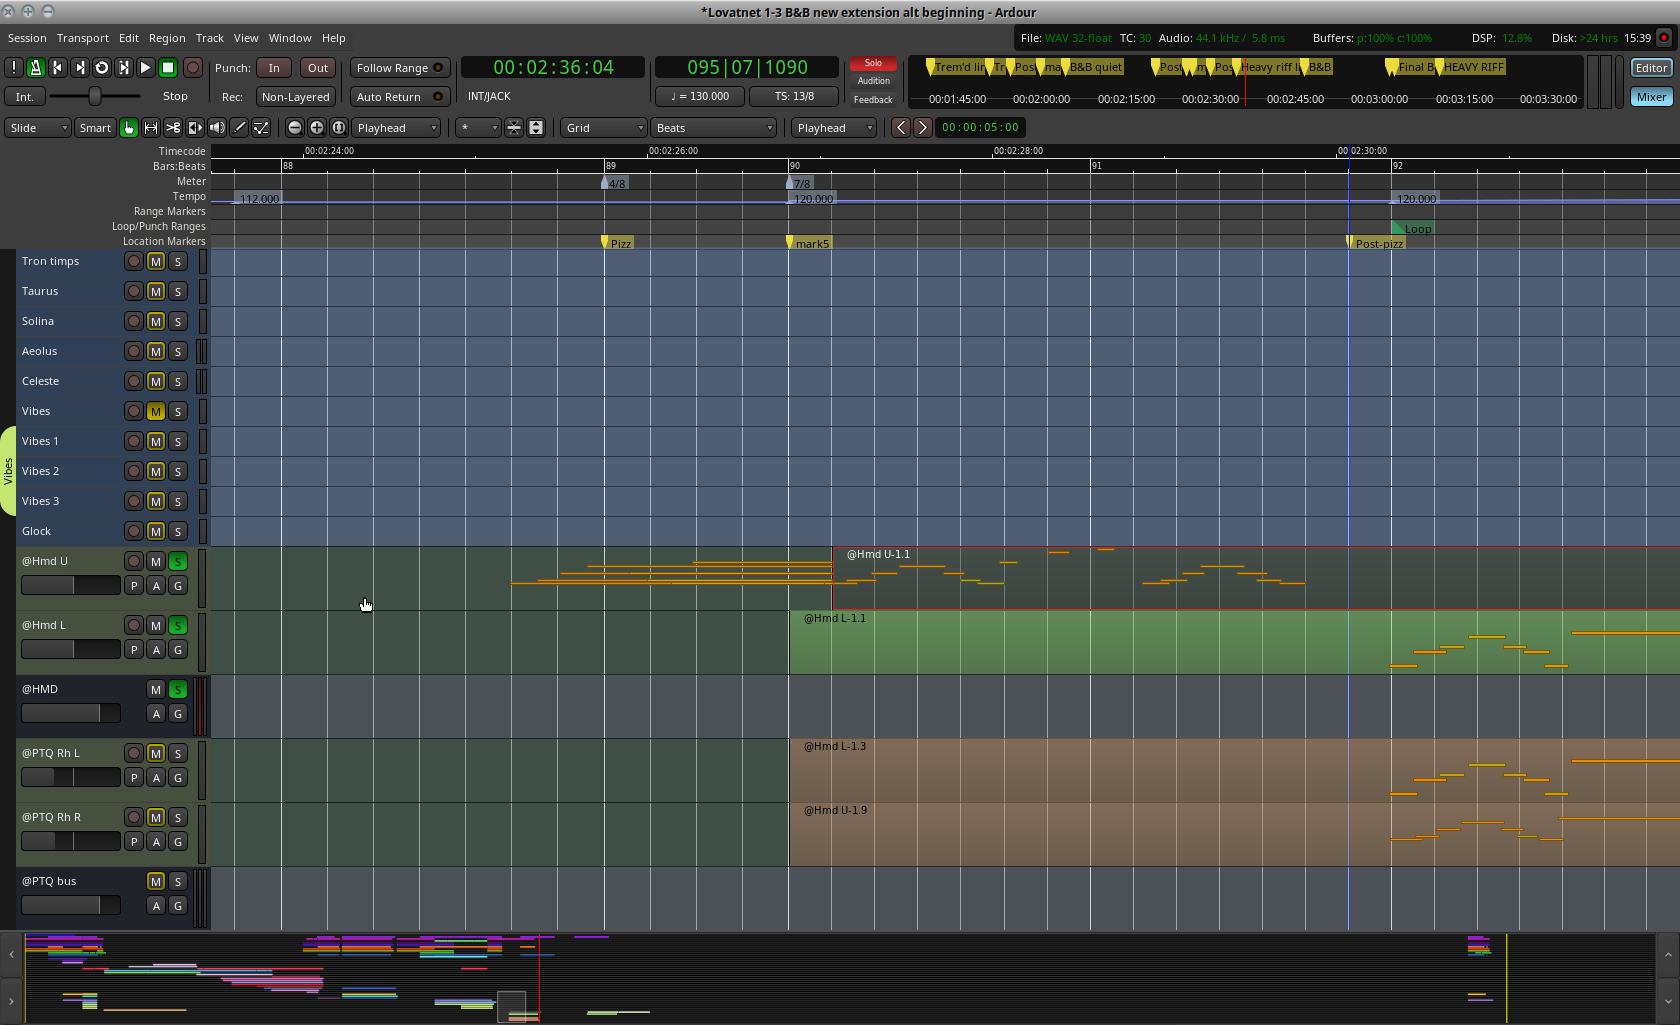The width and height of the screenshot is (1680, 1025).
Task: Select the Cut (scissors) tool
Action: pyautogui.click(x=173, y=128)
